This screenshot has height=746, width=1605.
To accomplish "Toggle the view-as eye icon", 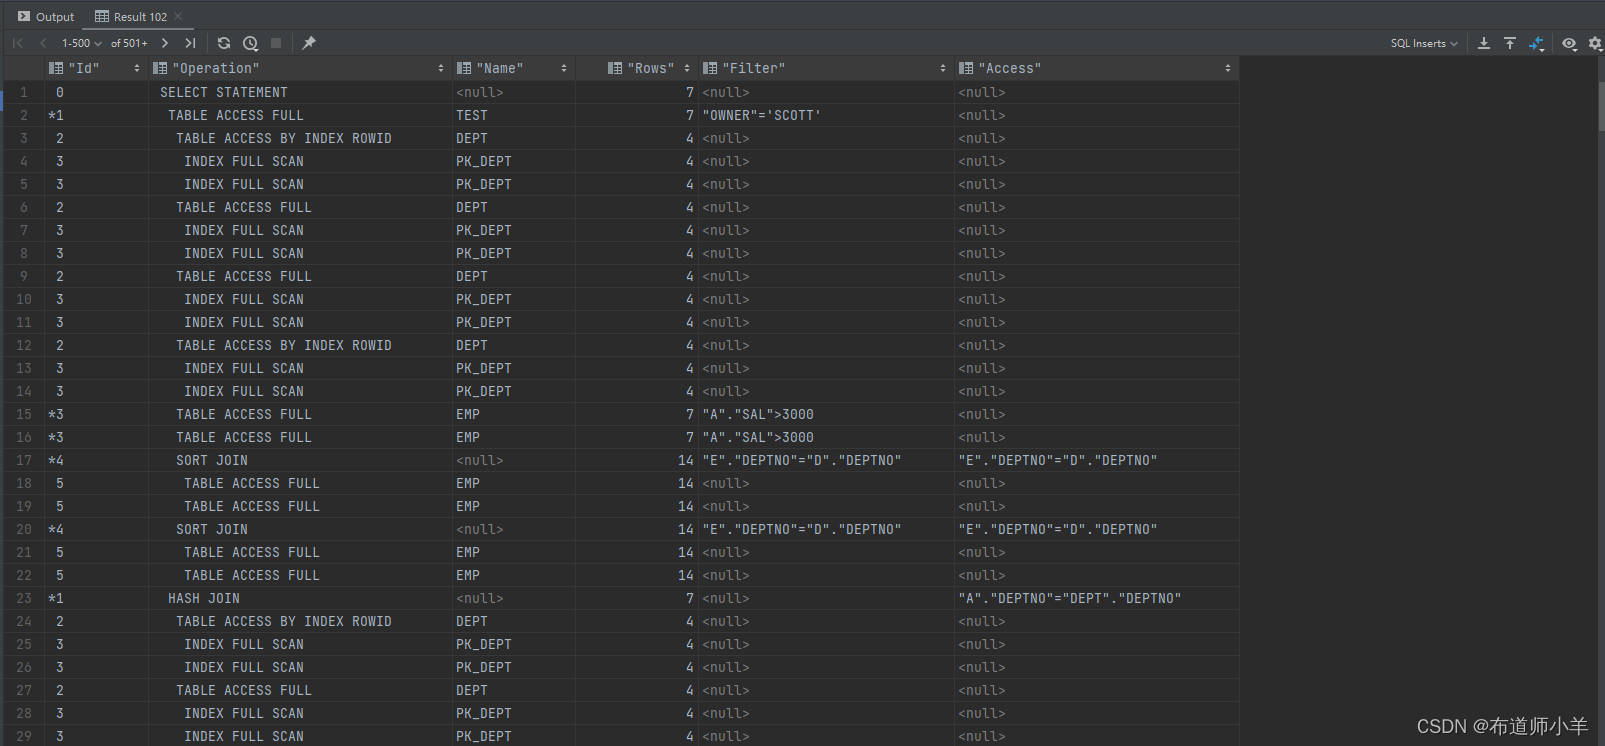I will [1569, 43].
